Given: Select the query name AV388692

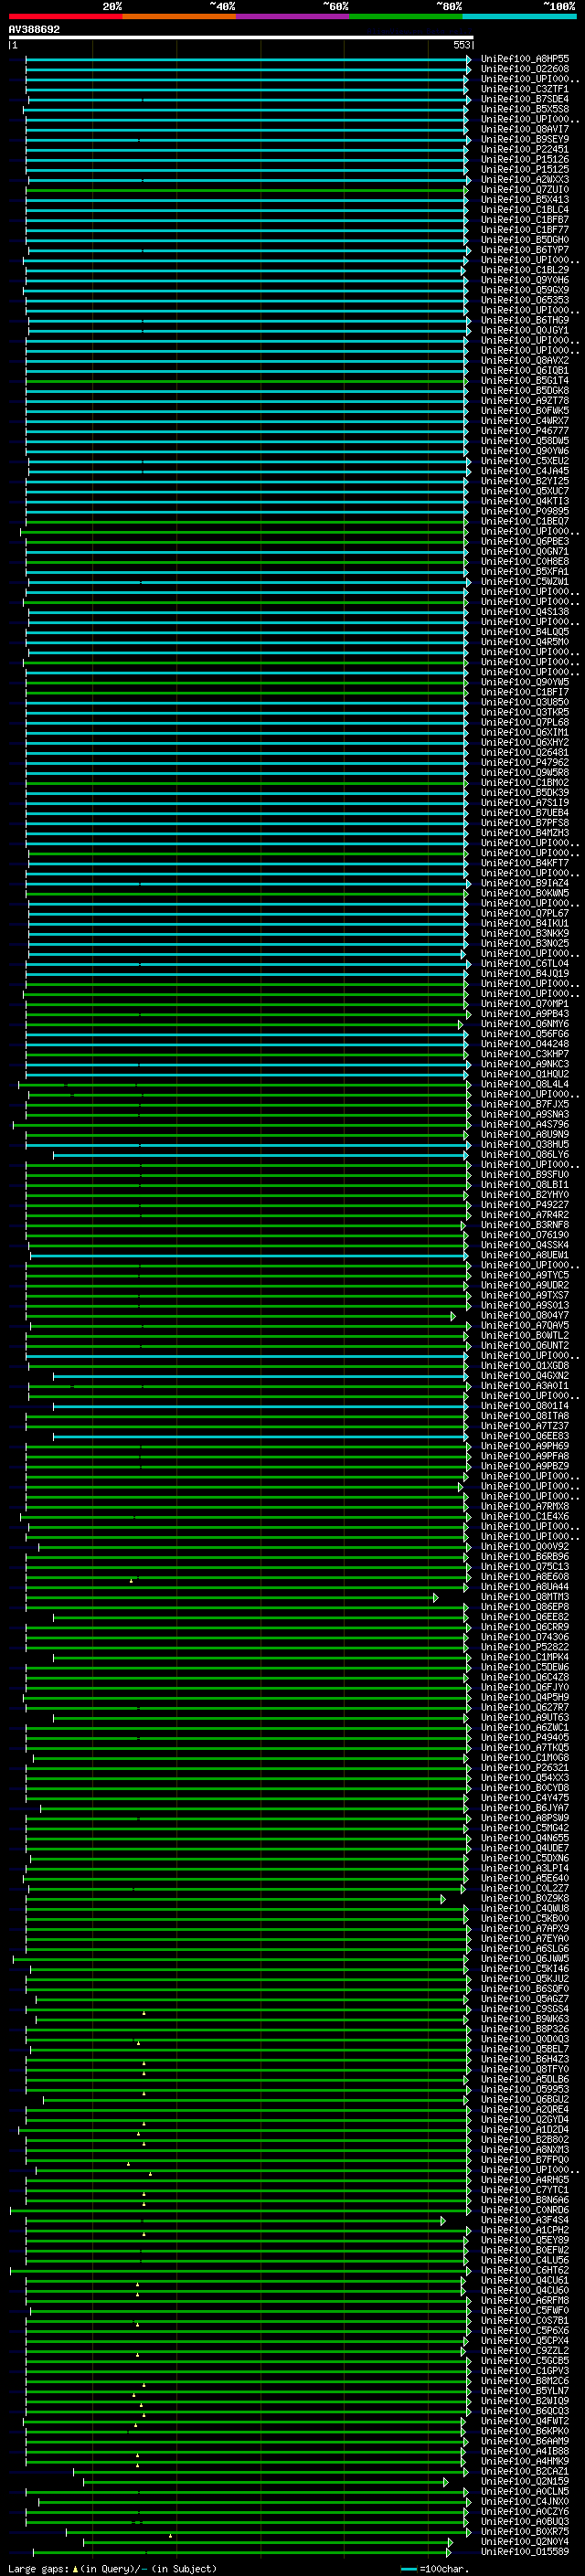Looking at the screenshot, I should (34, 30).
